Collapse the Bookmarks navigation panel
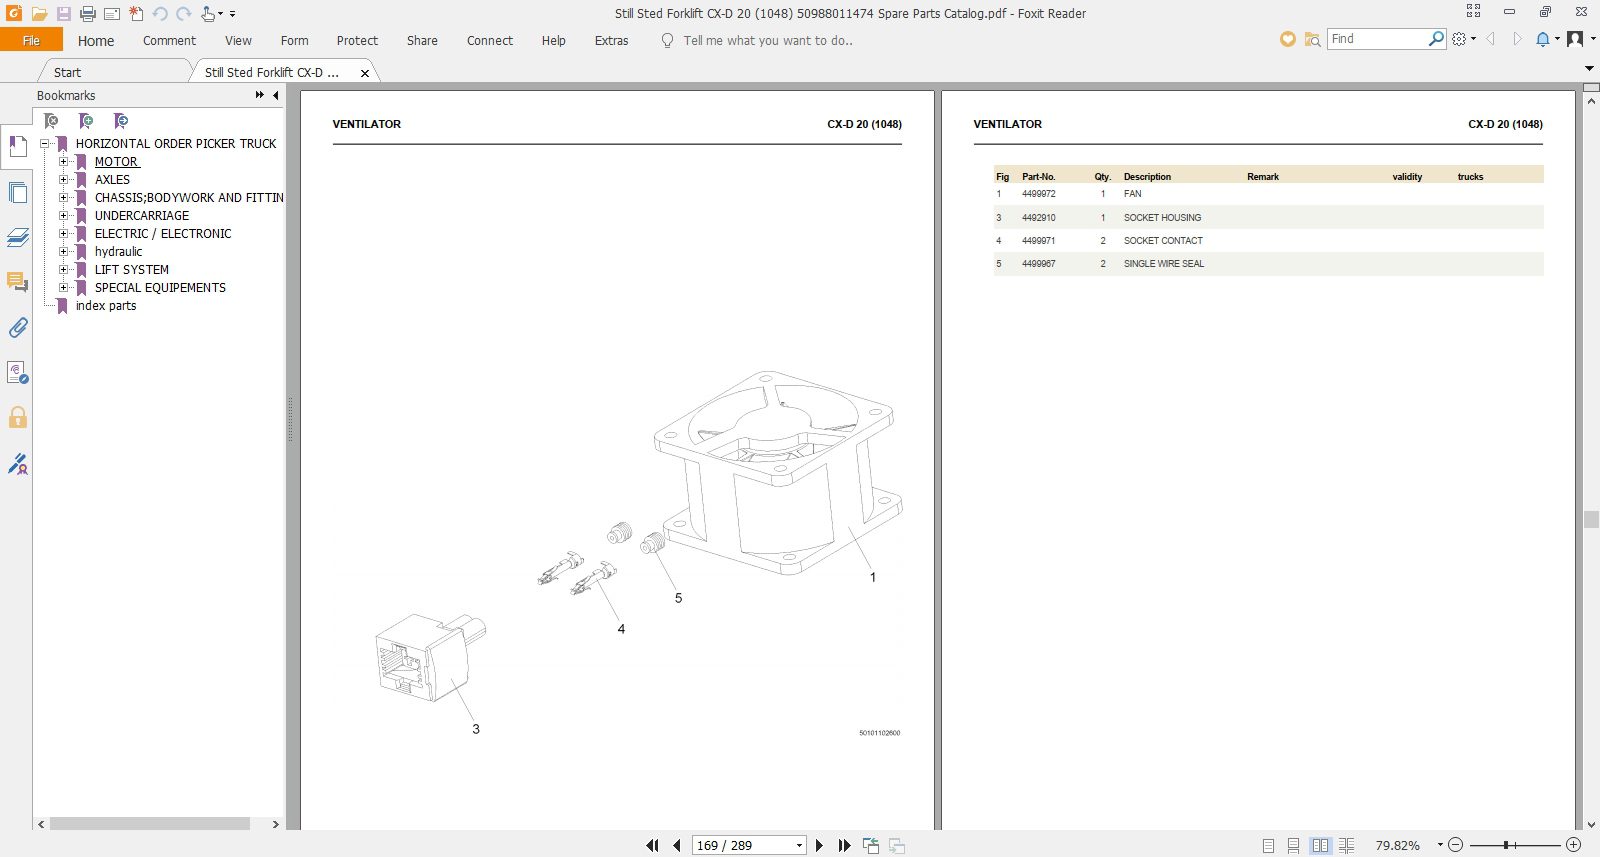Image resolution: width=1600 pixels, height=857 pixels. 276,95
